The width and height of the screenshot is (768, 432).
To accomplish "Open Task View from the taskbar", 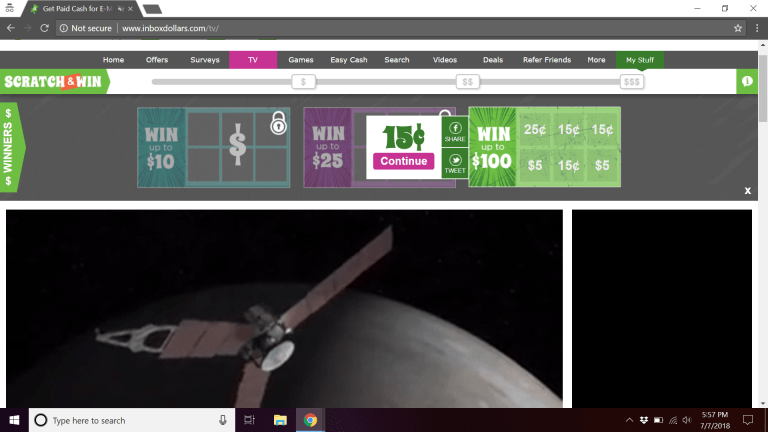I will point(249,420).
